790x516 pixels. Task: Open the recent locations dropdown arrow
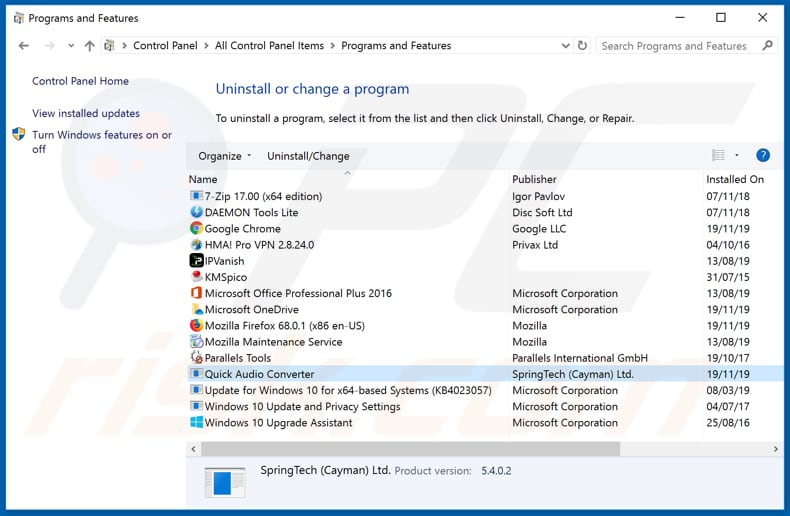tap(71, 46)
